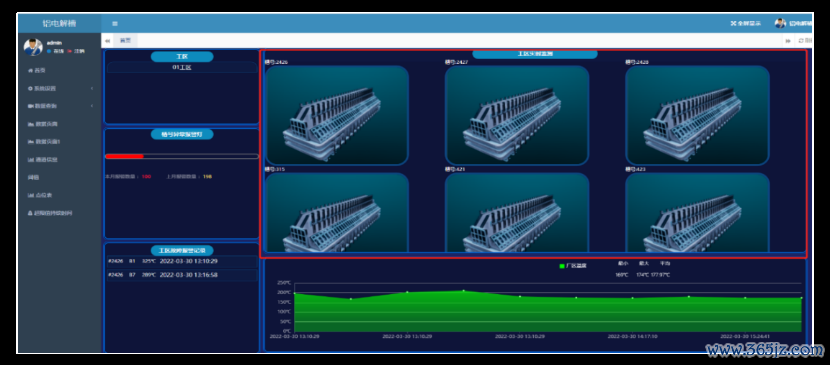Click the tab scroll-left double arrow
Image resolution: width=830 pixels, height=365 pixels.
107,40
